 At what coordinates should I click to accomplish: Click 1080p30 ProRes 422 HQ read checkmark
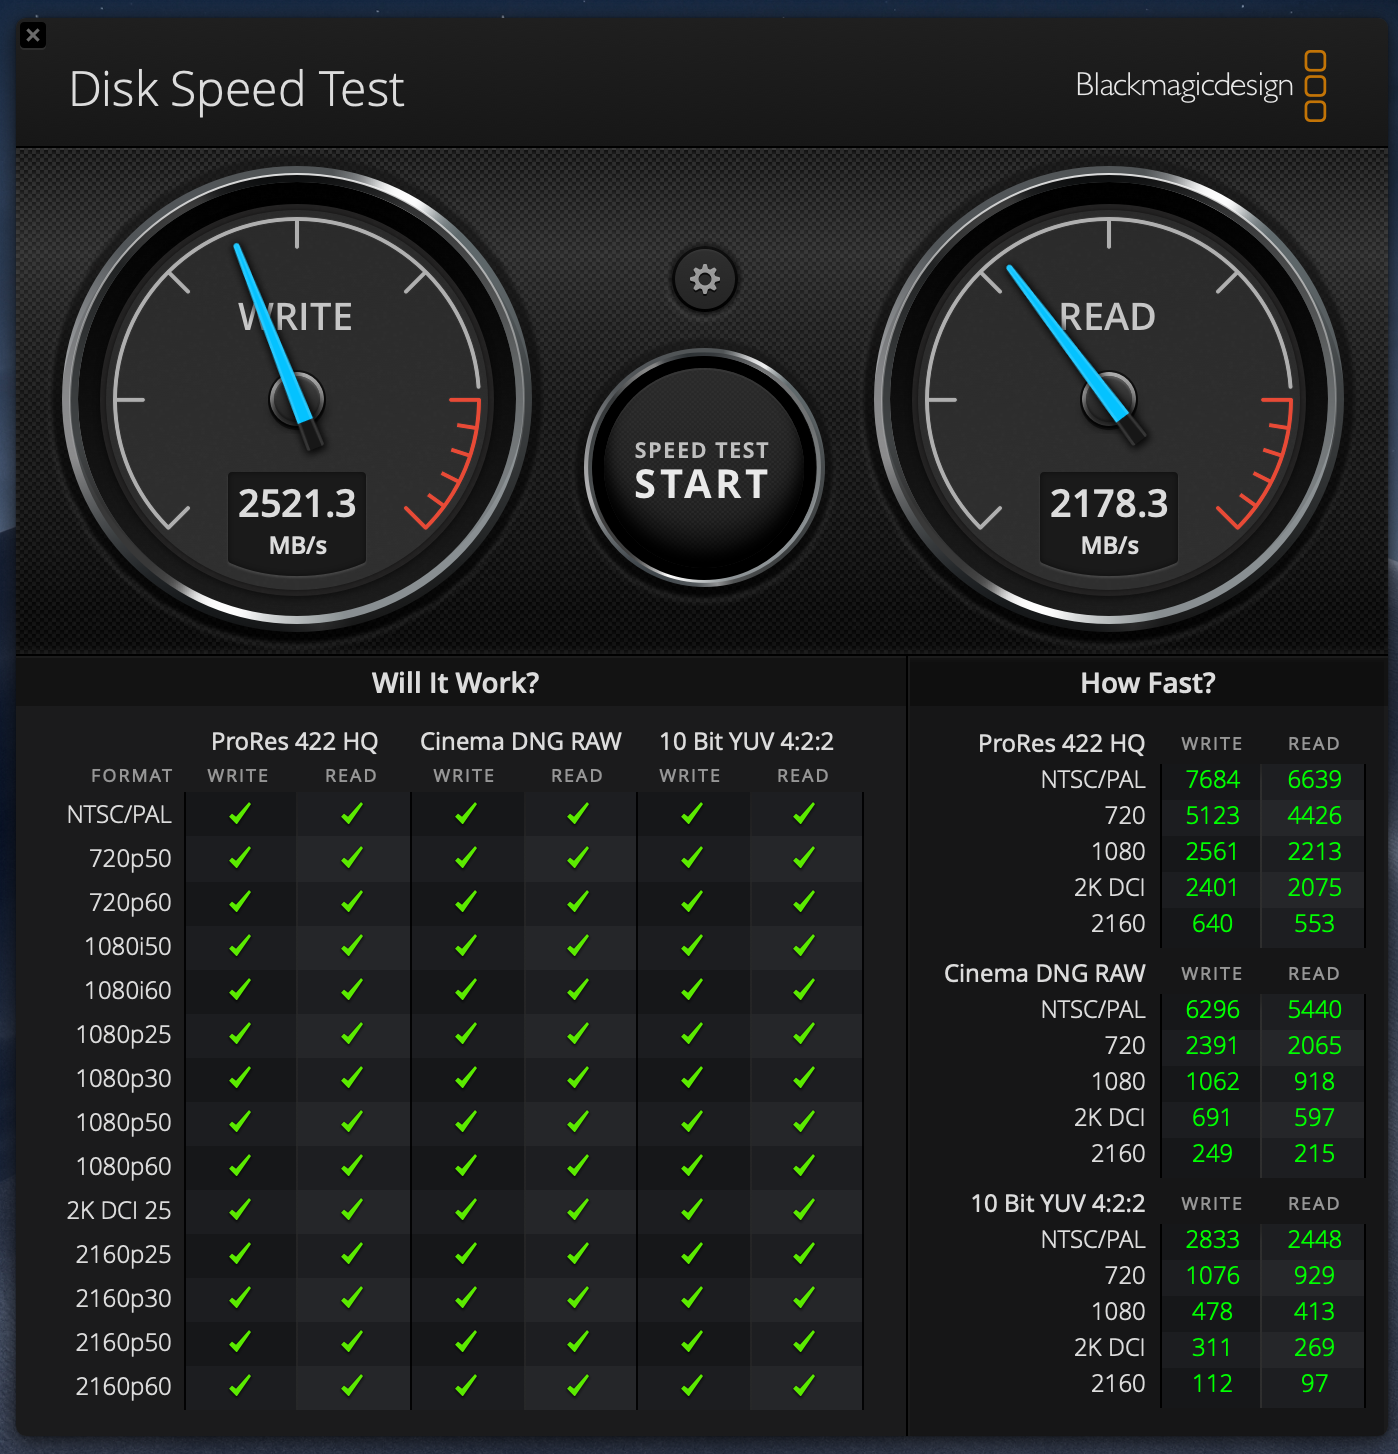click(x=352, y=1078)
